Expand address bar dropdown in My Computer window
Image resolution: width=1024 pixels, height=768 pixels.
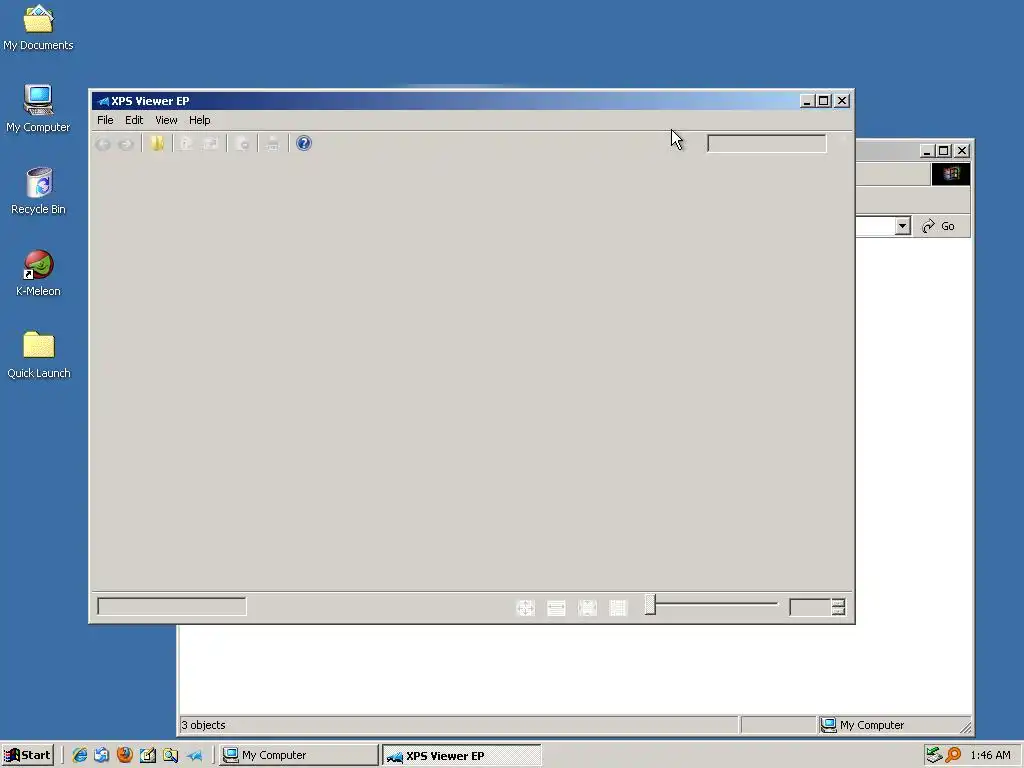click(x=903, y=226)
